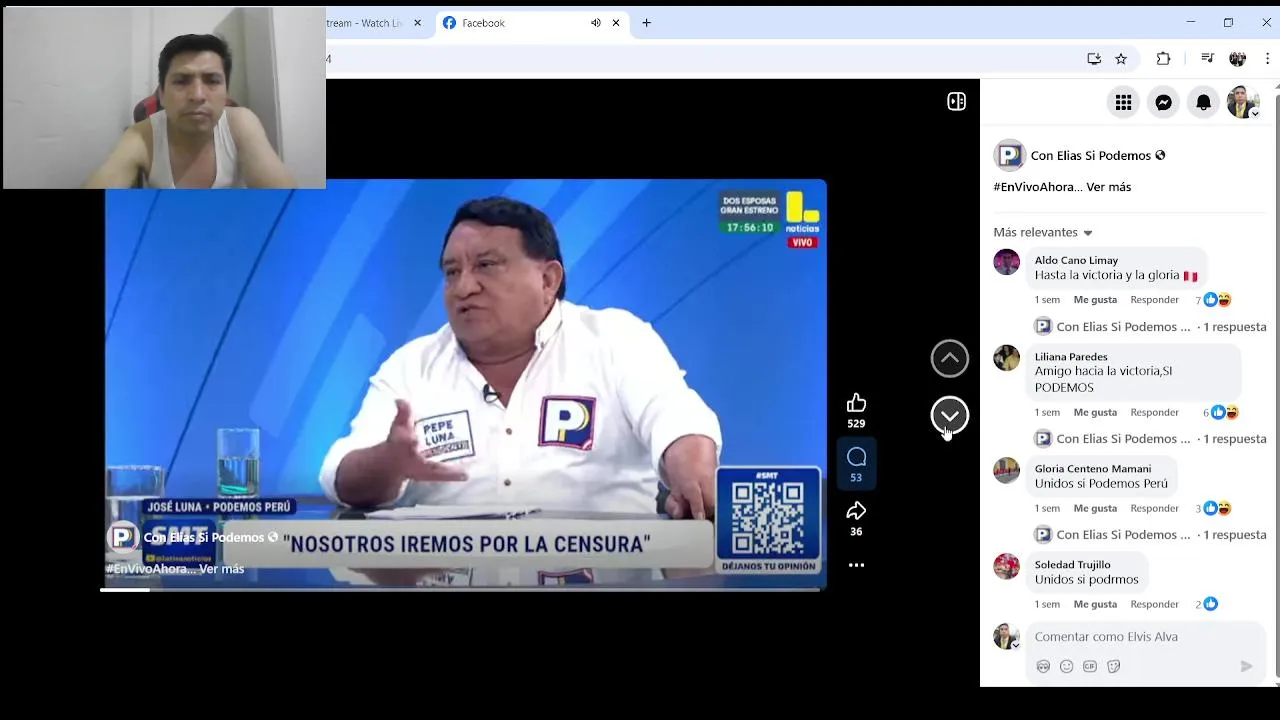The width and height of the screenshot is (1280, 720).
Task: Insert an avatar sticker in comment
Action: [x=1043, y=666]
